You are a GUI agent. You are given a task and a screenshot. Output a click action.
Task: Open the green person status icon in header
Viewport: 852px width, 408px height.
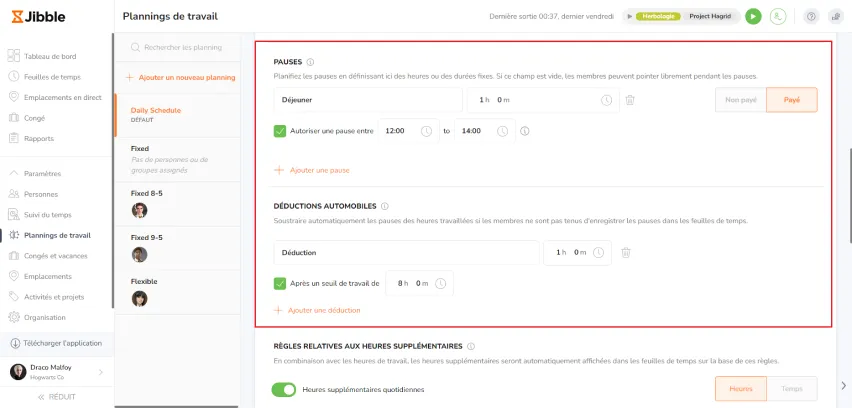pos(778,16)
